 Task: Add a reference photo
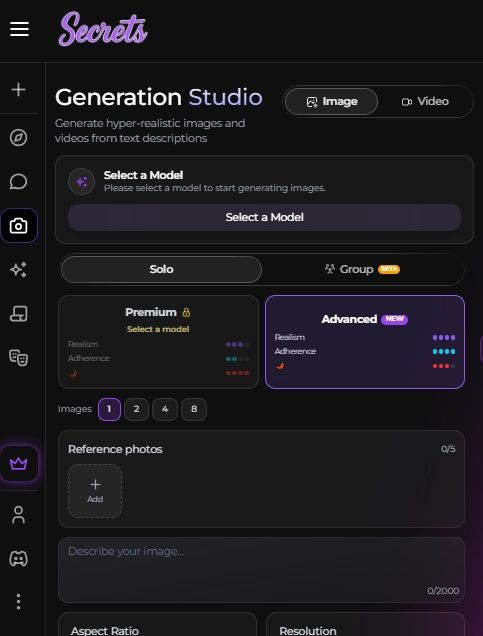coord(95,491)
